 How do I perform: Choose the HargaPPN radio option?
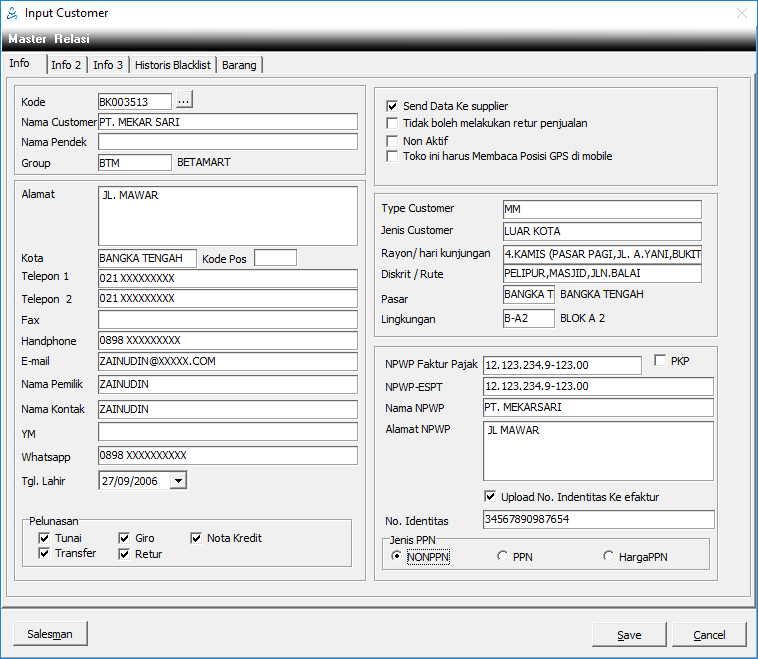pyautogui.click(x=608, y=557)
